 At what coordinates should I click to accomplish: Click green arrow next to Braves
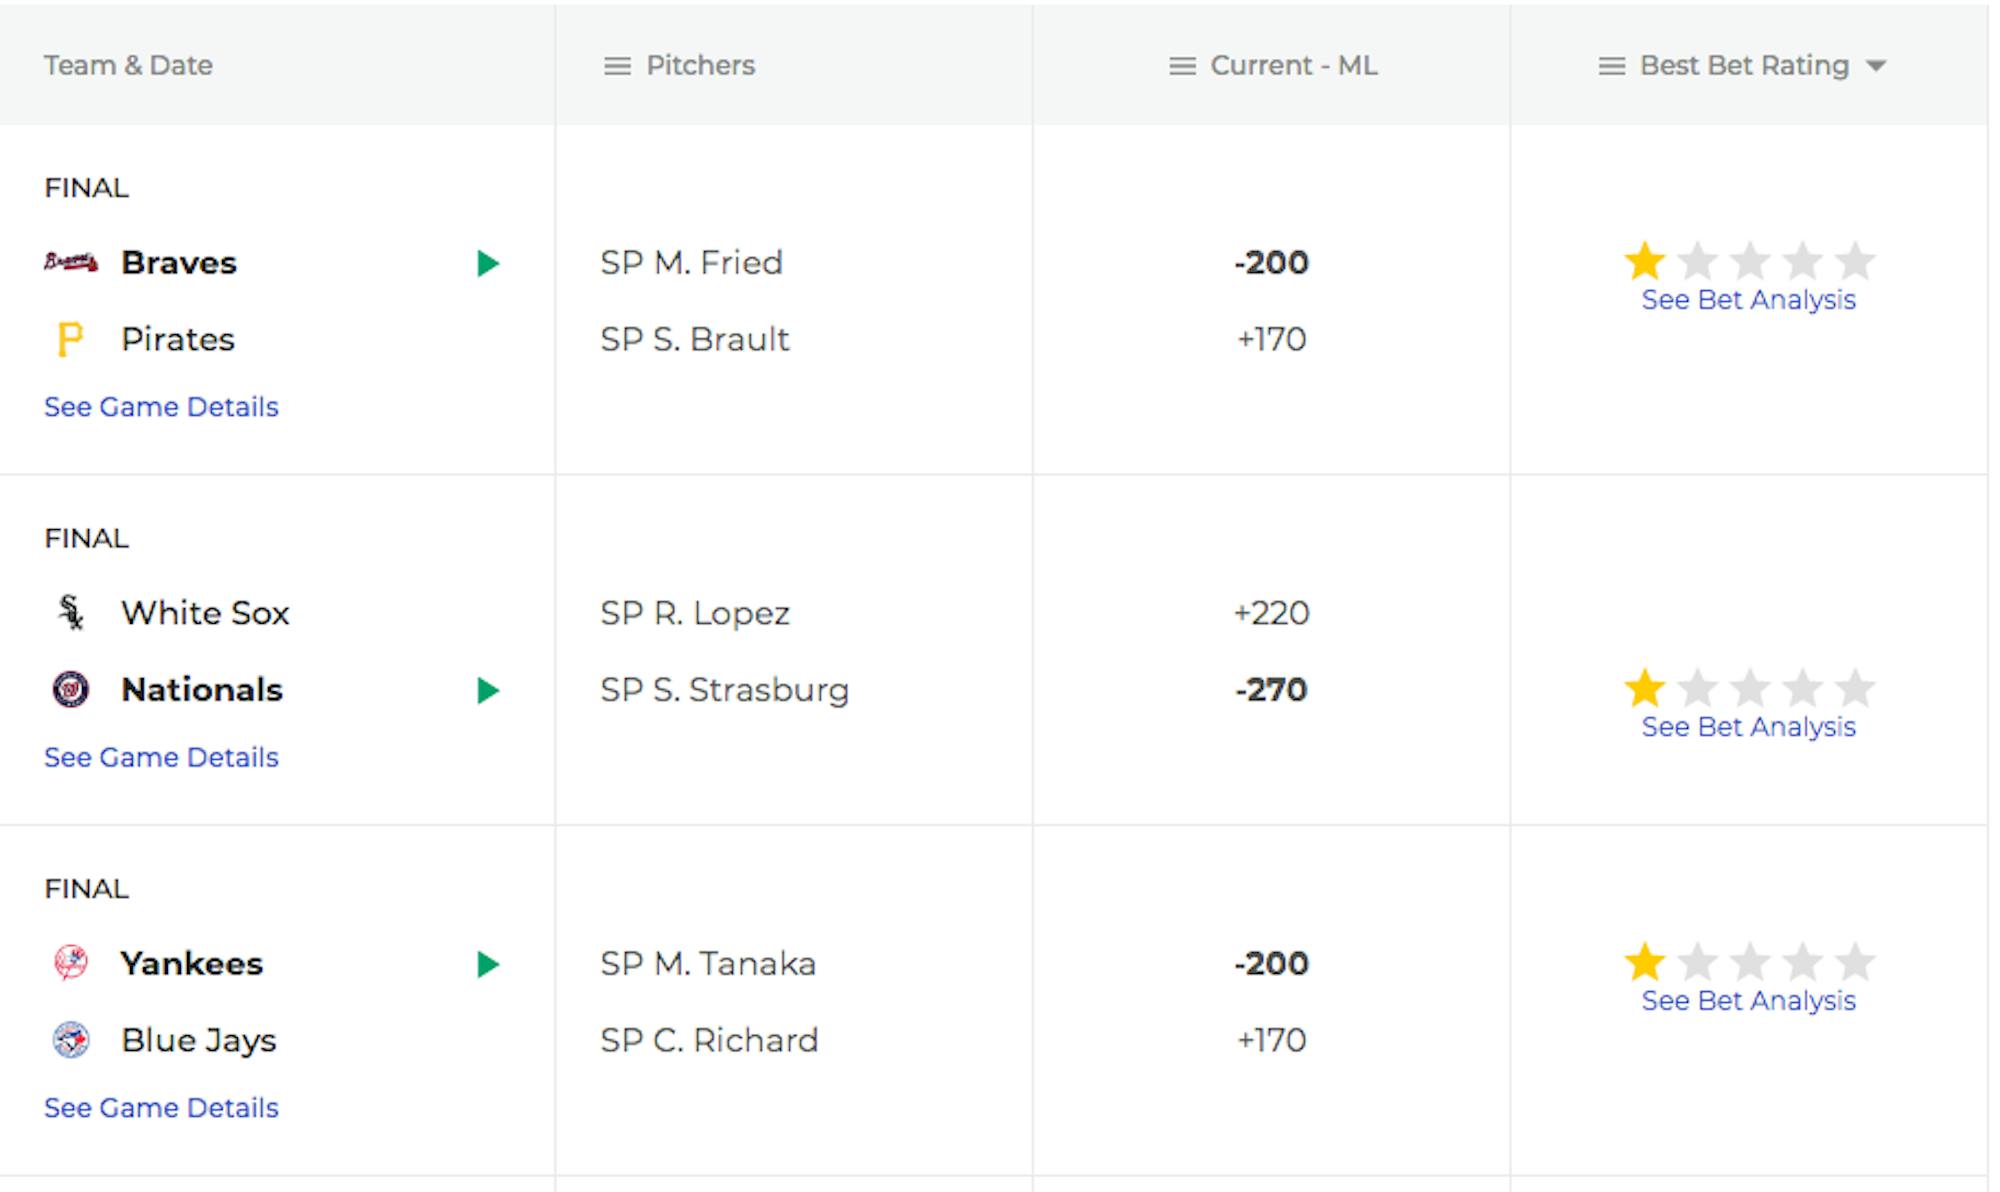(x=488, y=264)
